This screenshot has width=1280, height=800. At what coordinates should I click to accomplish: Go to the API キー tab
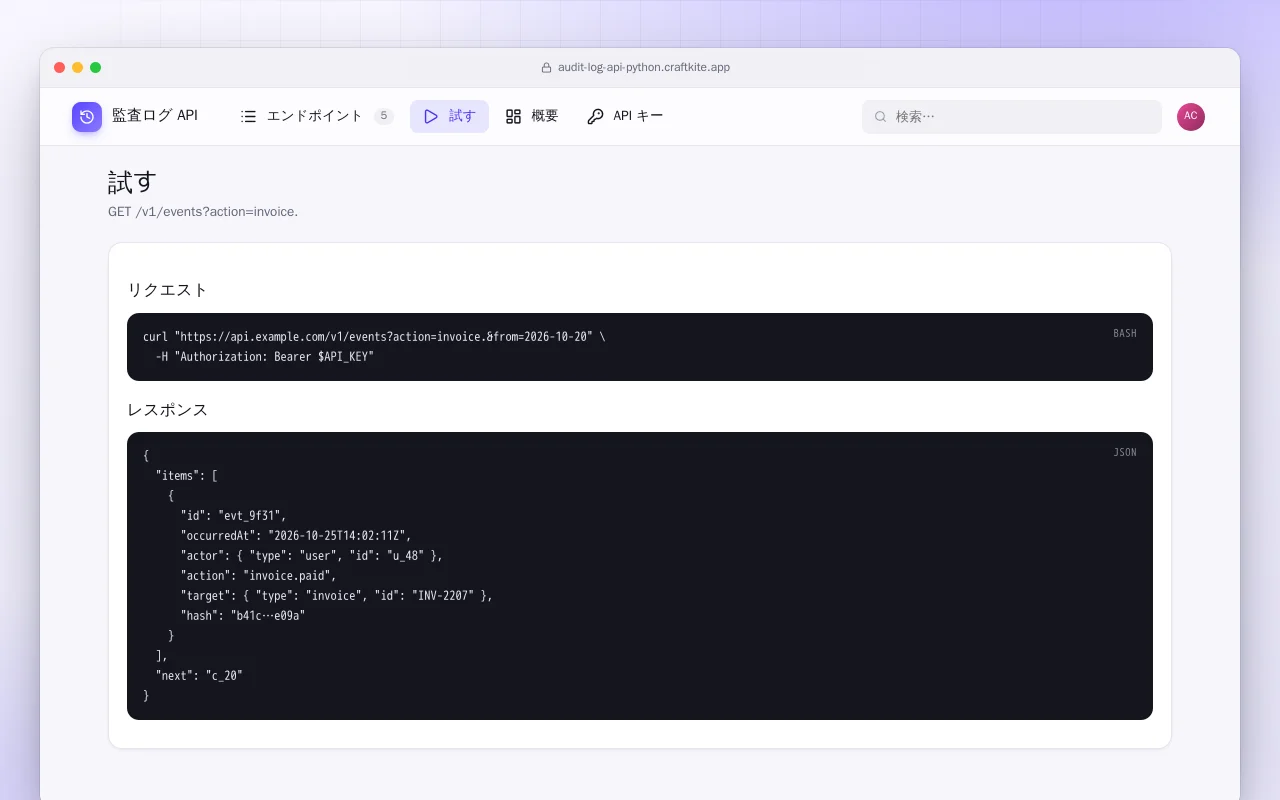[625, 116]
